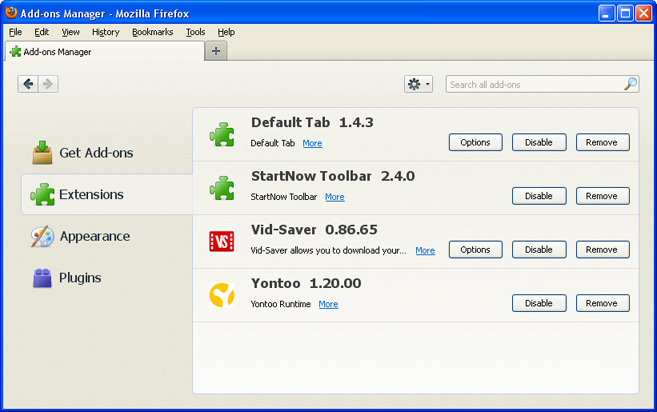The image size is (657, 412).
Task: Click the Vid-Saver description text
Action: tap(328, 251)
